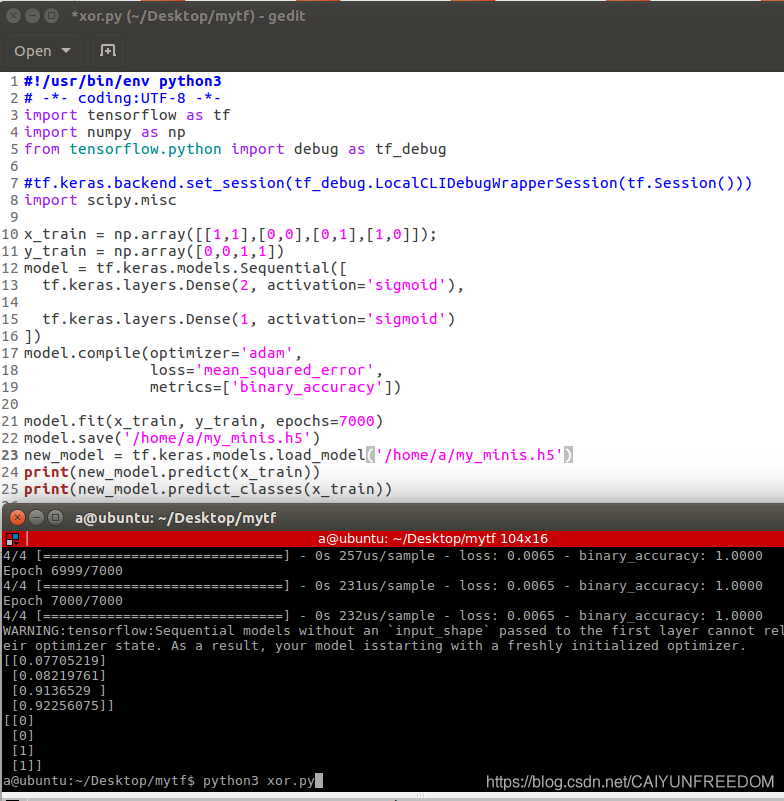Click the new document icon in gedit
This screenshot has height=801, width=784.
pos(108,51)
